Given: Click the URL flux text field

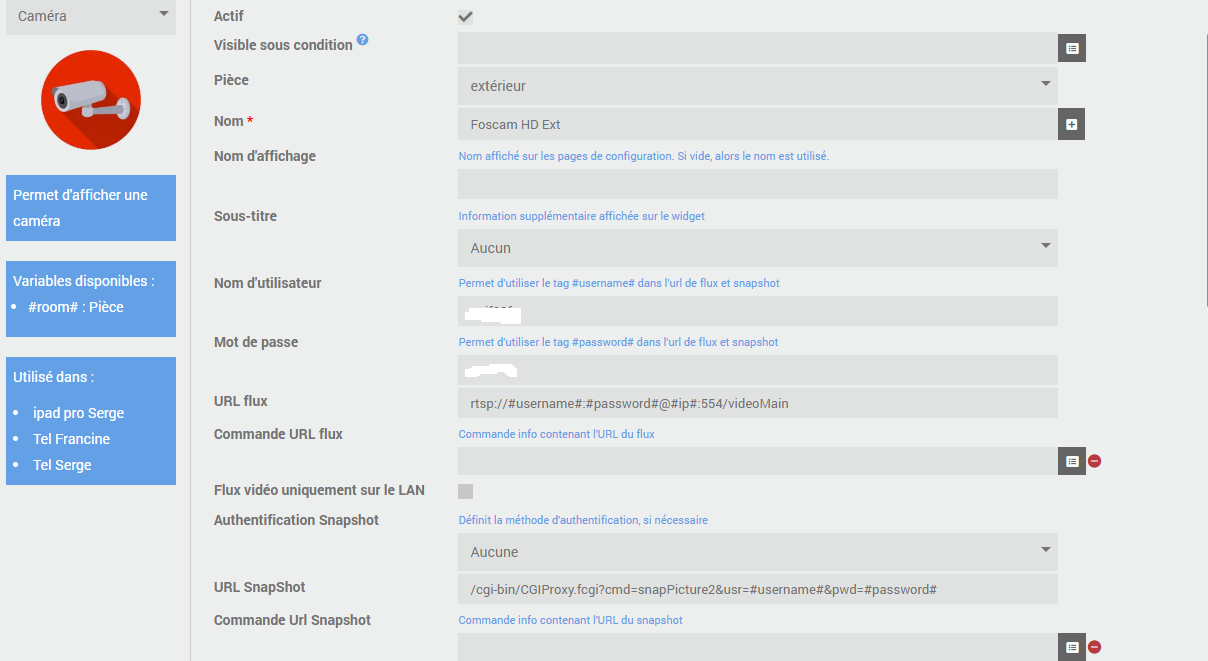Looking at the screenshot, I should pos(757,403).
